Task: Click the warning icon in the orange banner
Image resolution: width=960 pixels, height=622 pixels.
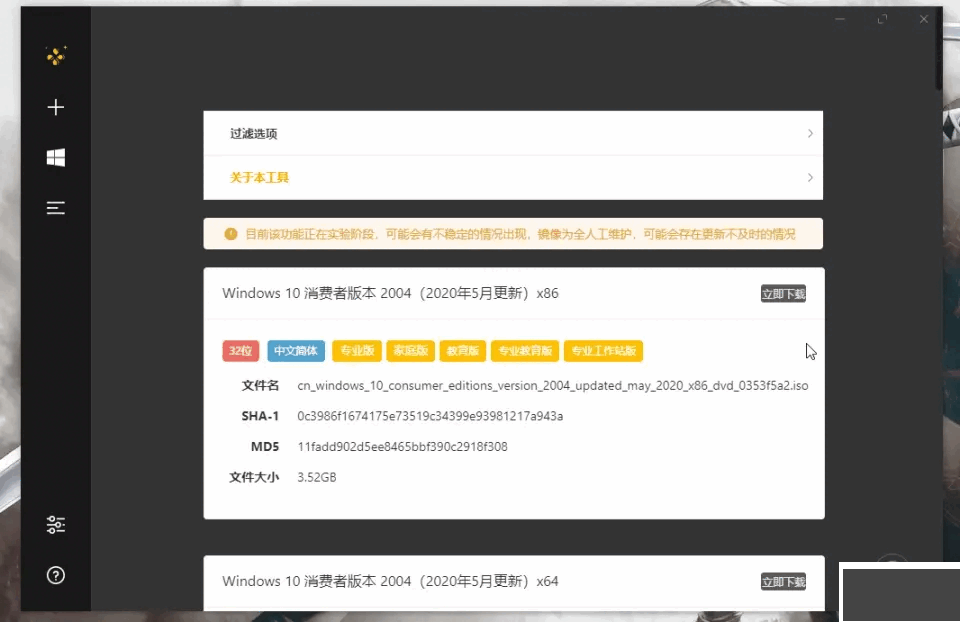Action: 231,234
